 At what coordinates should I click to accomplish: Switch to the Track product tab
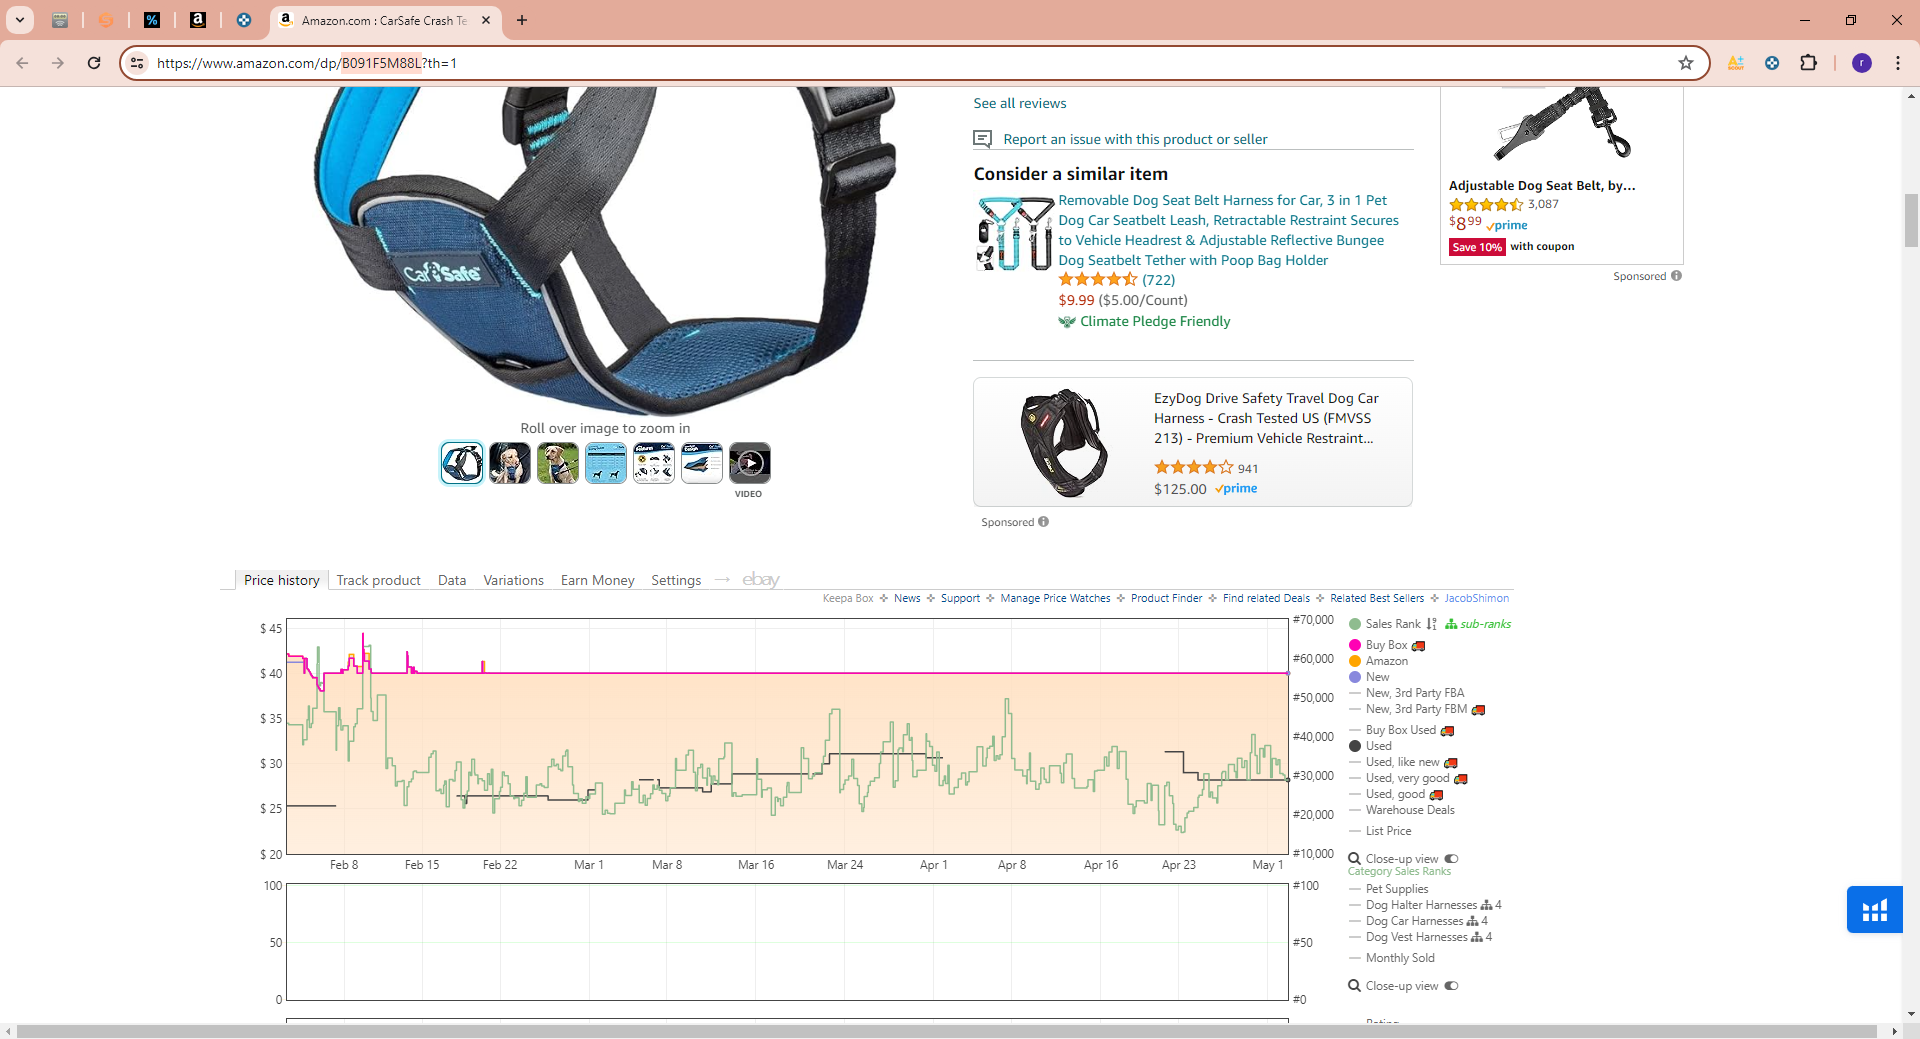tap(379, 580)
